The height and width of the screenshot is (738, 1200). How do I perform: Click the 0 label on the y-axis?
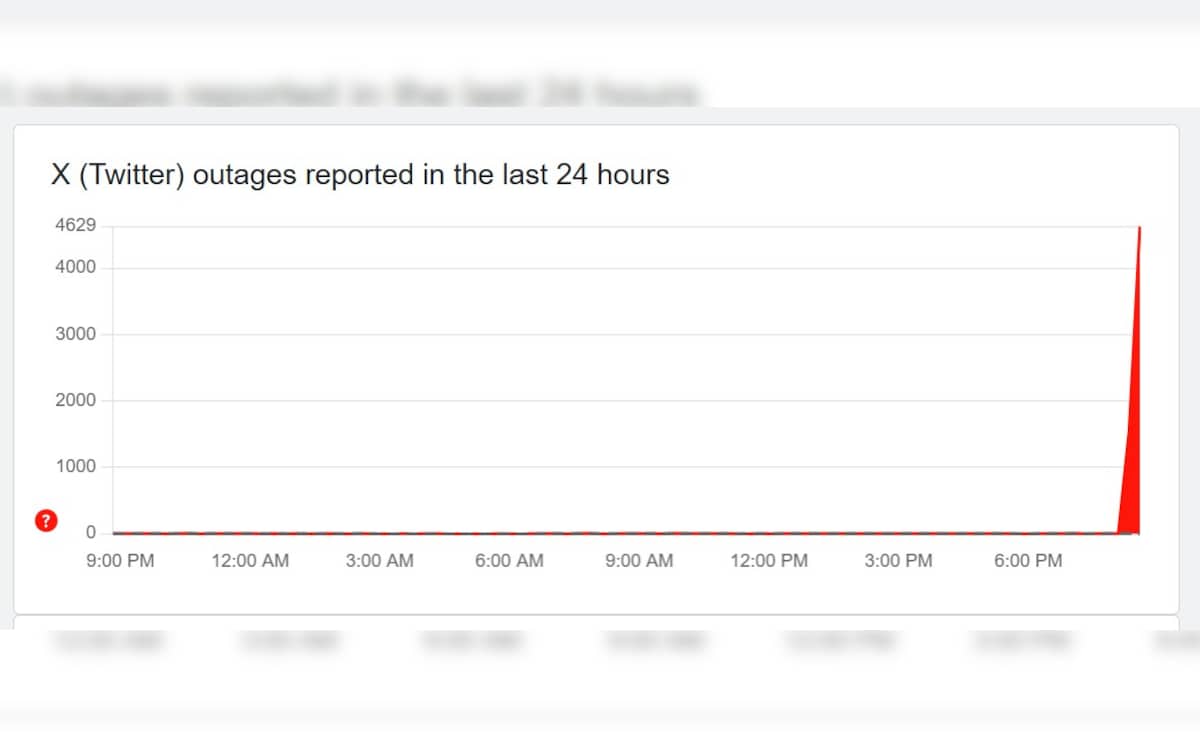pos(89,532)
